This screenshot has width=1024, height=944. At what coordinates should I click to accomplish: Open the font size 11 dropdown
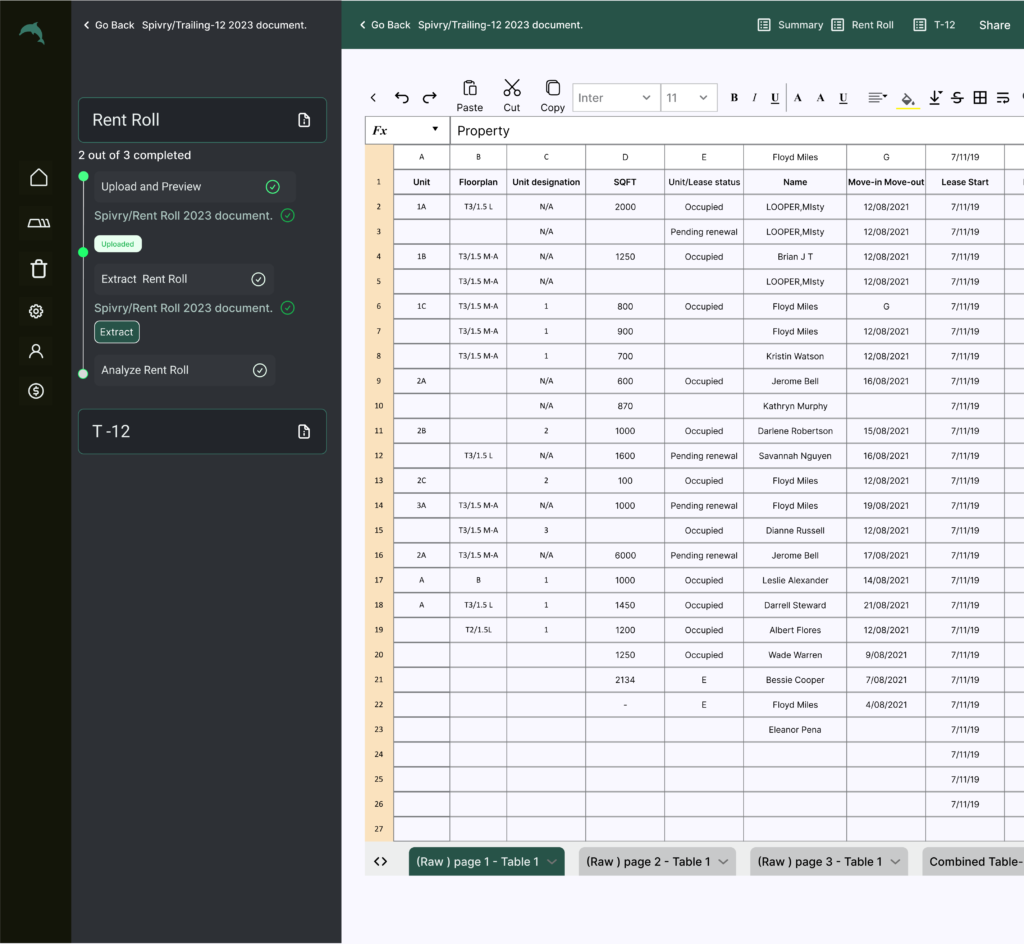(689, 98)
